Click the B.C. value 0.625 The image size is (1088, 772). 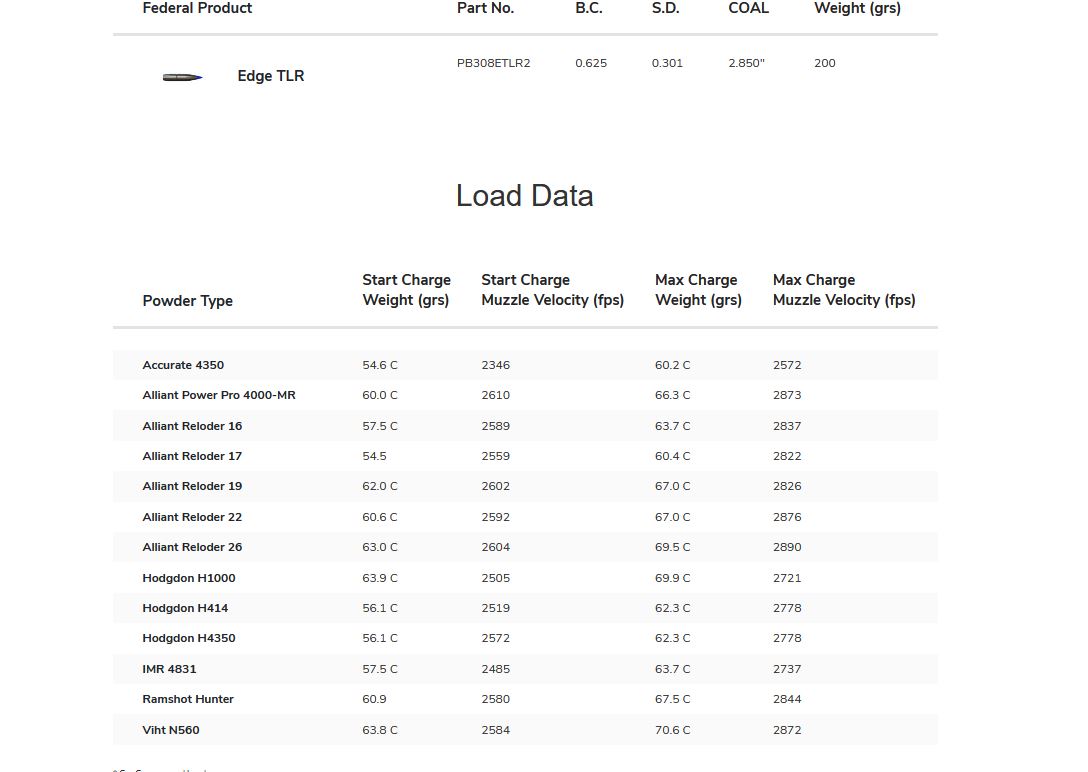click(x=591, y=63)
